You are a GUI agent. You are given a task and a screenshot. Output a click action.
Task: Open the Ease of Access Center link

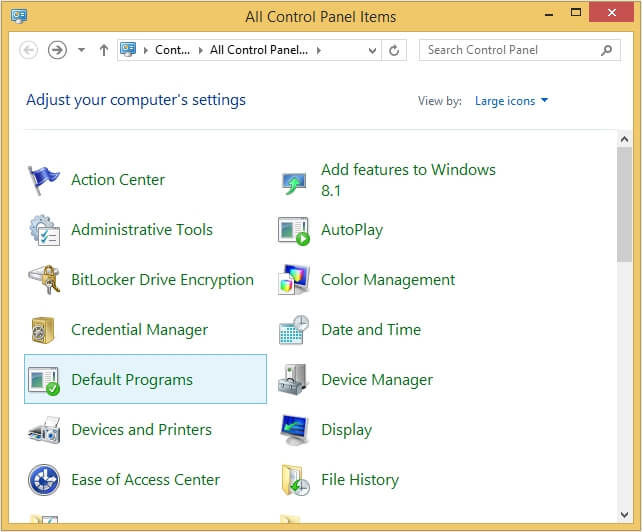click(x=146, y=480)
